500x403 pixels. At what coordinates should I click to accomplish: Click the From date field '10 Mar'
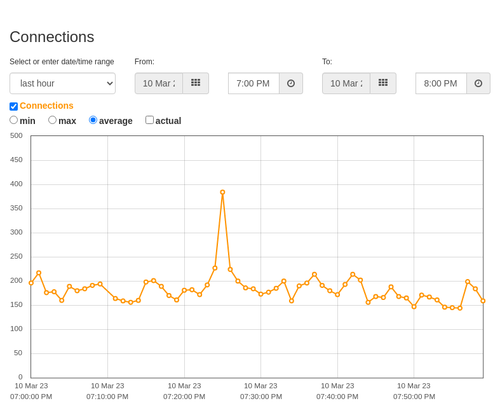coord(159,83)
